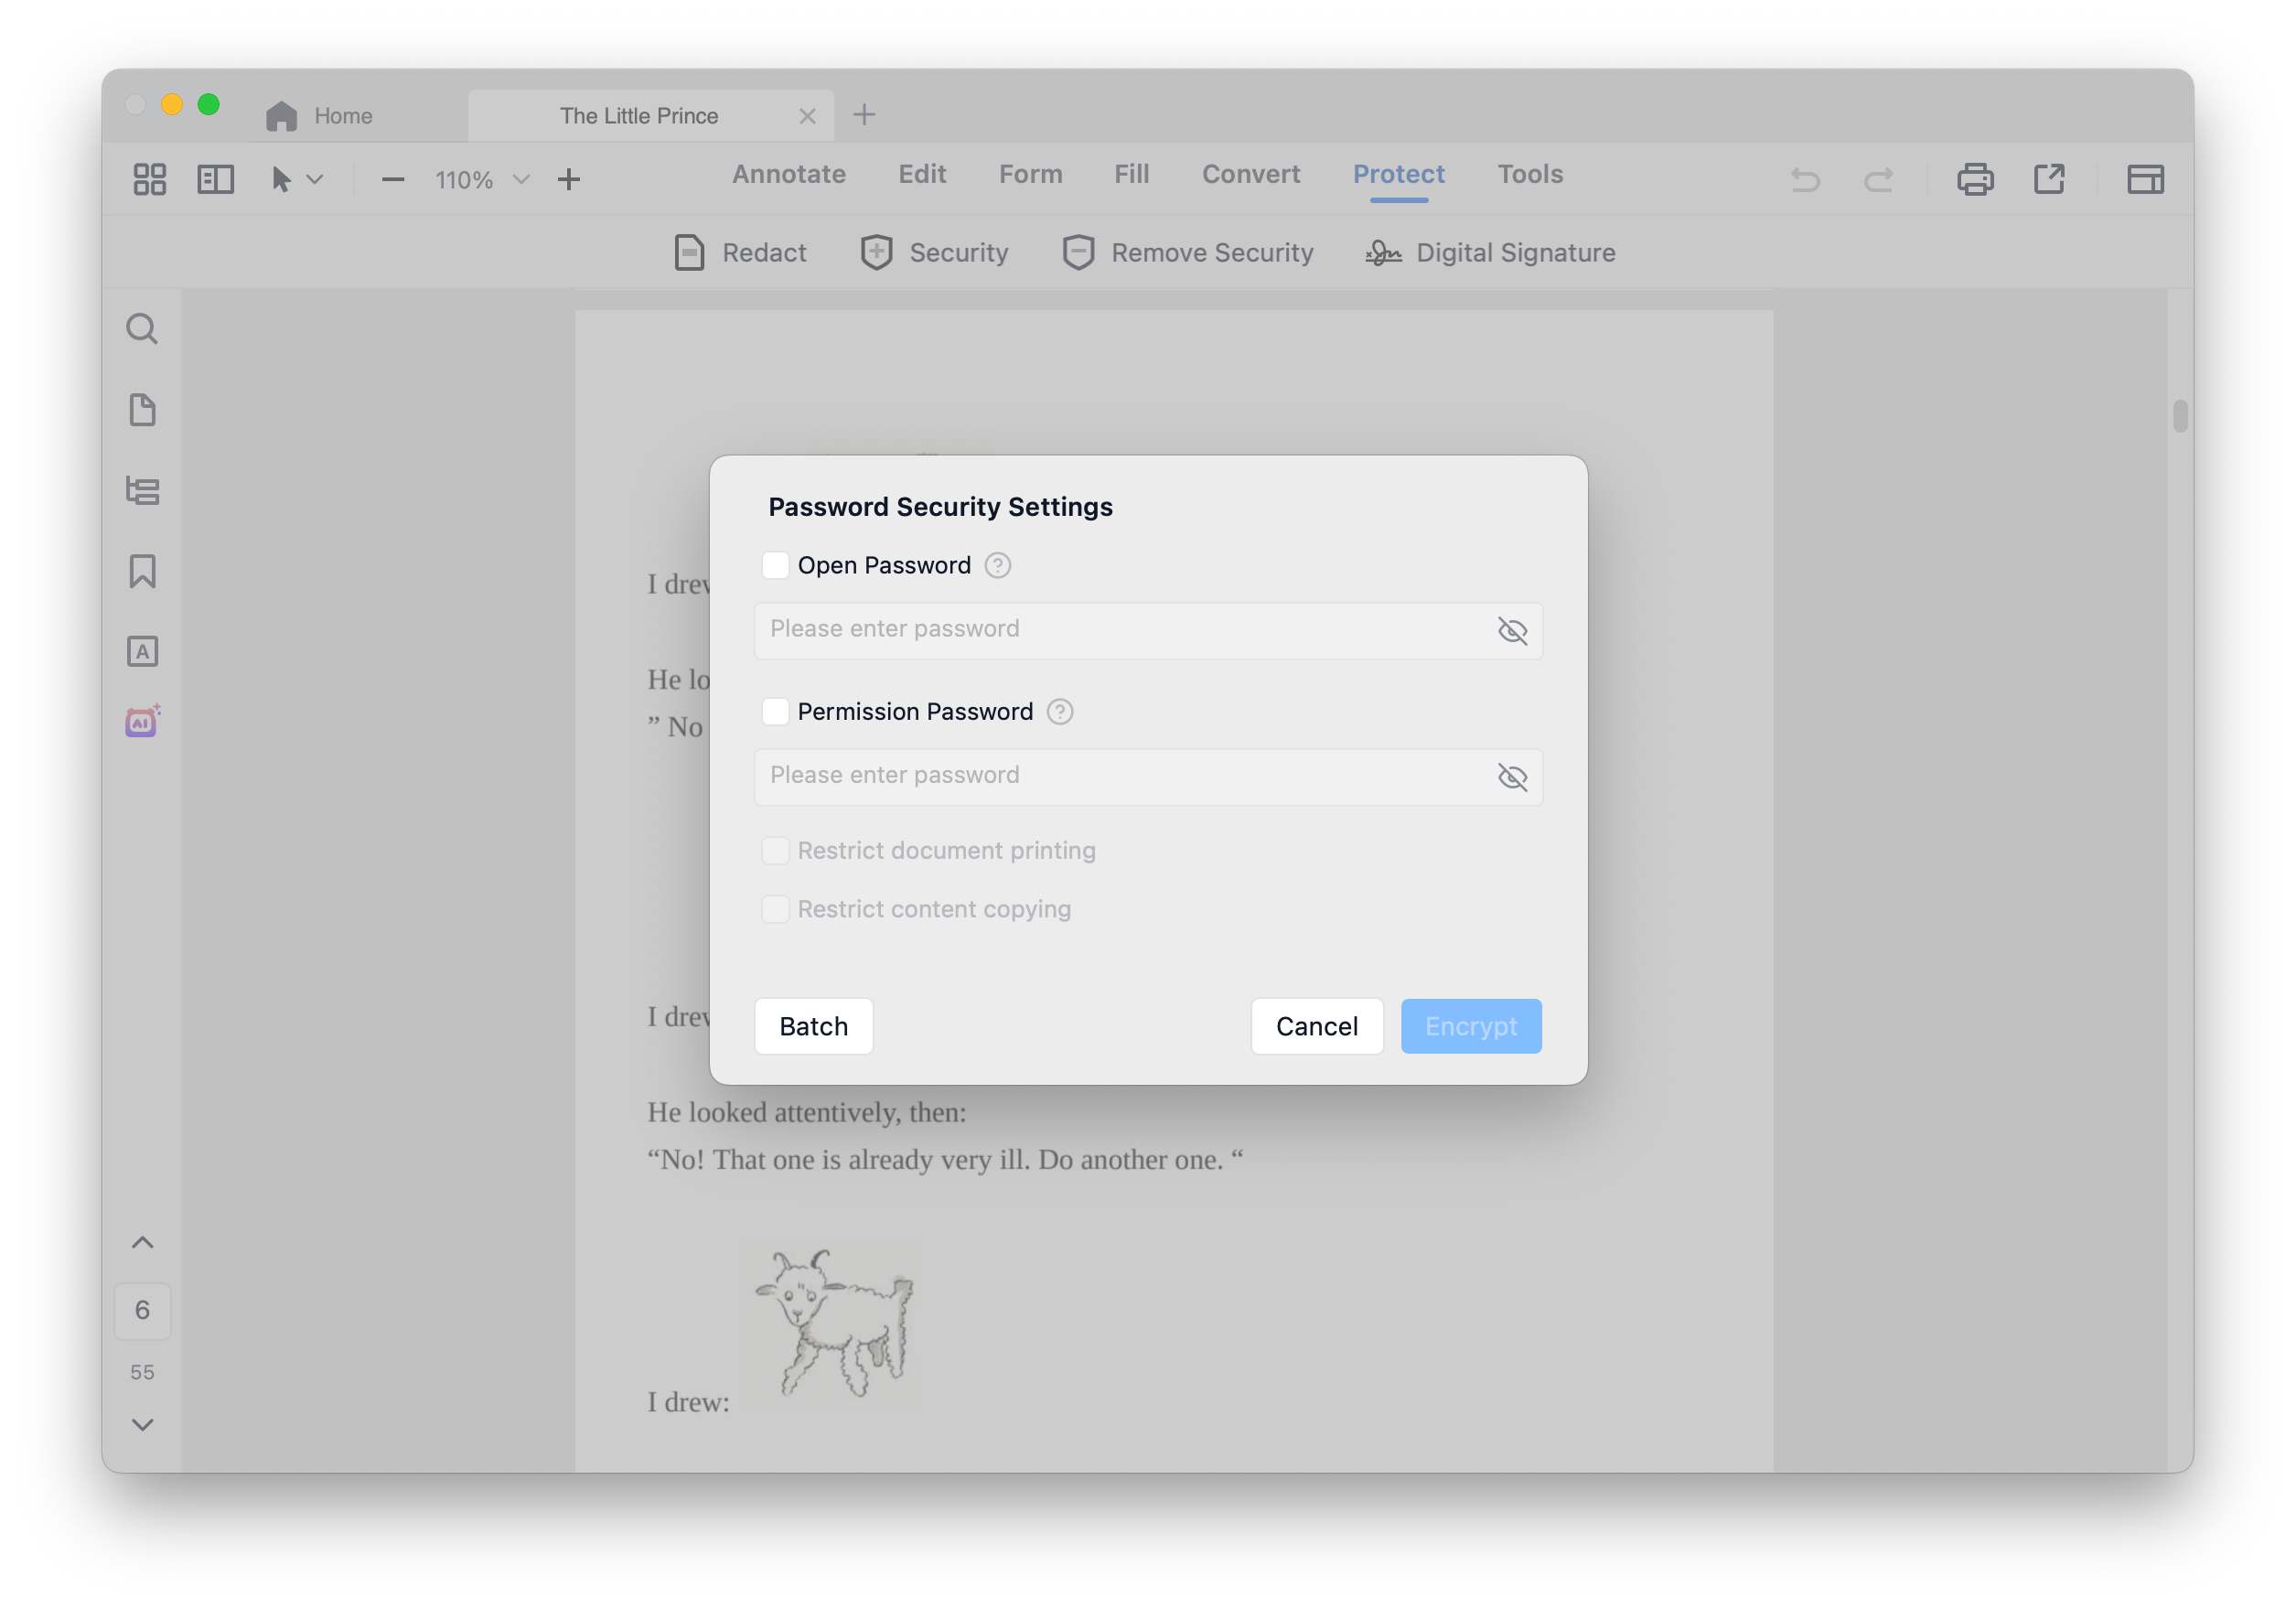Screen dimensions: 2296x1608
Task: Enable the Open Password checkbox
Action: [775, 565]
